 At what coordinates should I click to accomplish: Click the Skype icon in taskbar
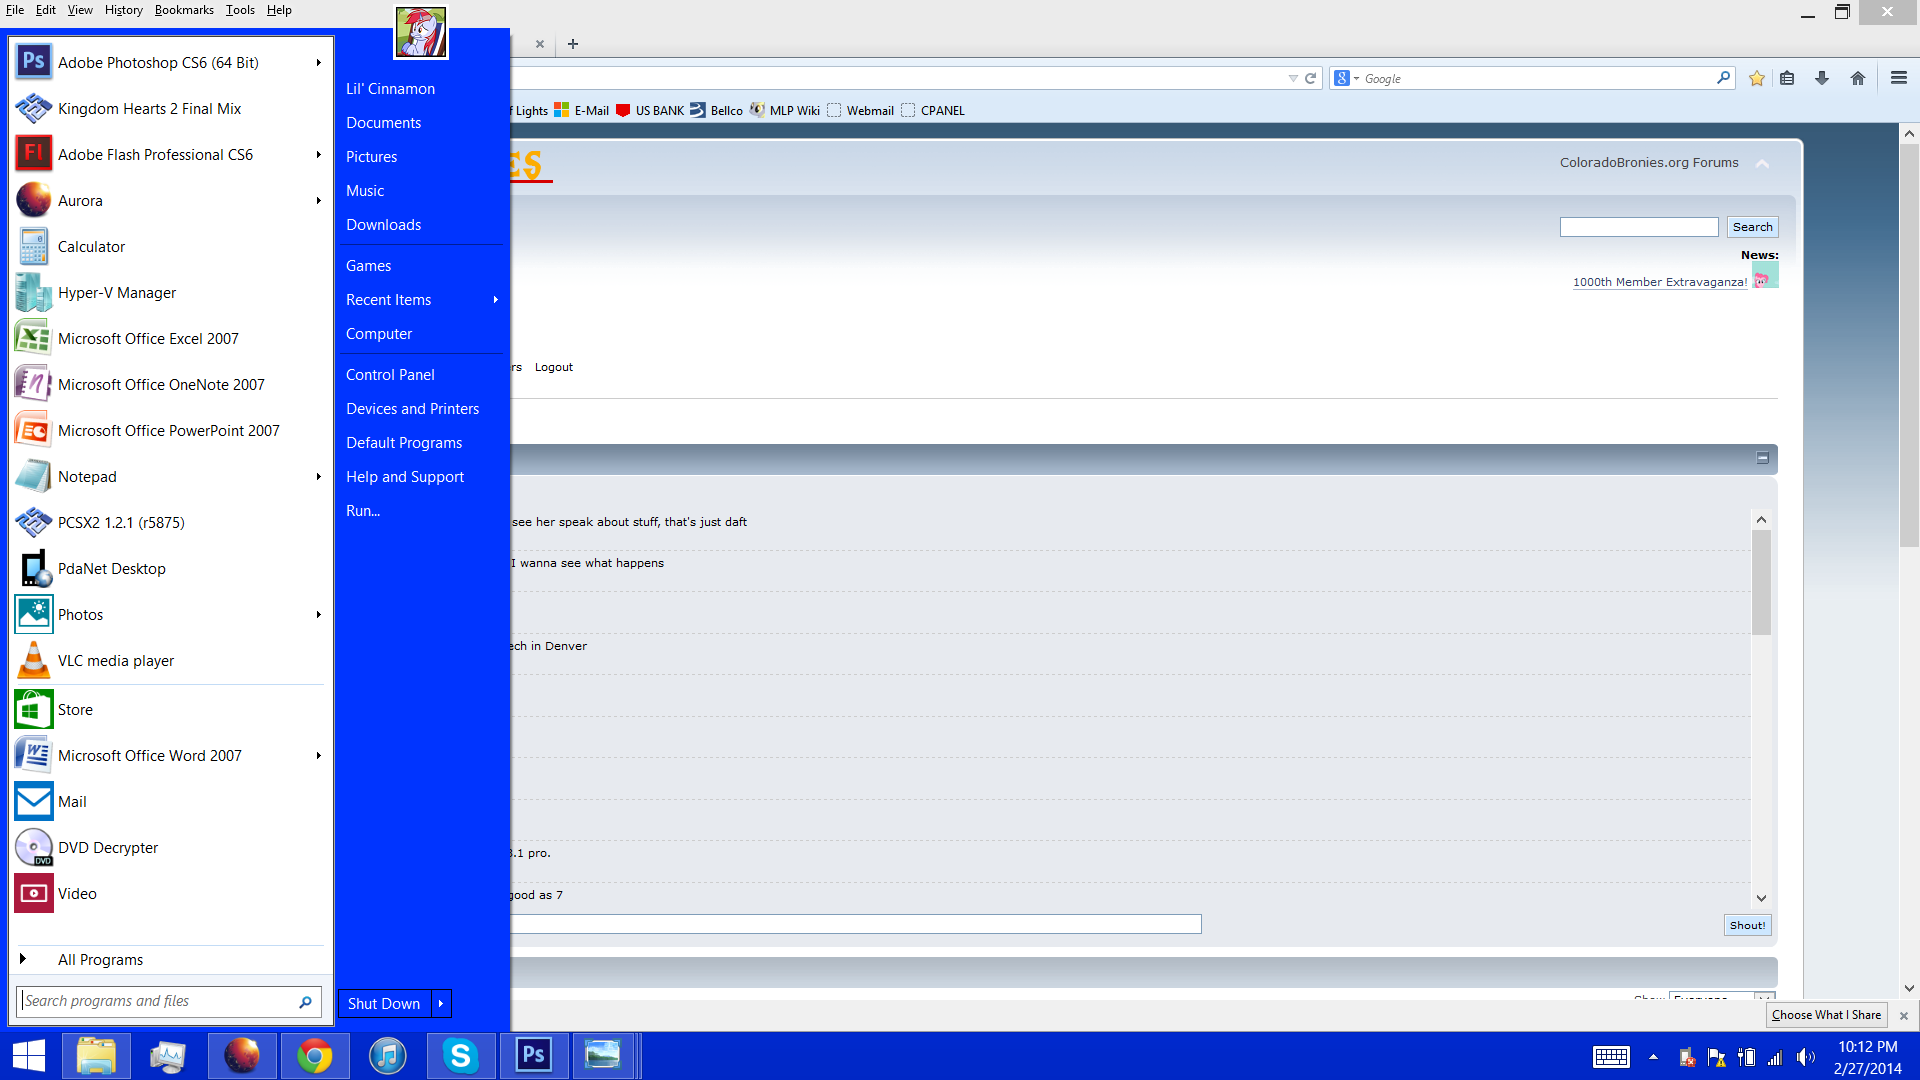[x=460, y=1056]
